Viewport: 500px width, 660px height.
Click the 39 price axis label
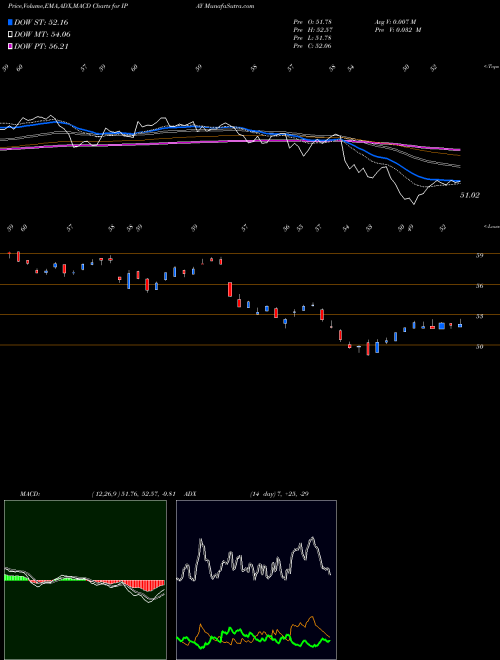click(x=479, y=255)
